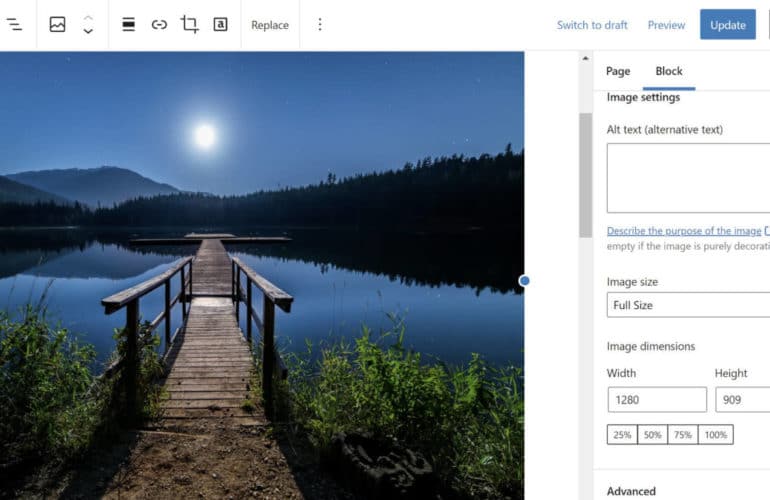Move the image block down
Image resolution: width=770 pixels, height=500 pixels.
pyautogui.click(x=88, y=32)
